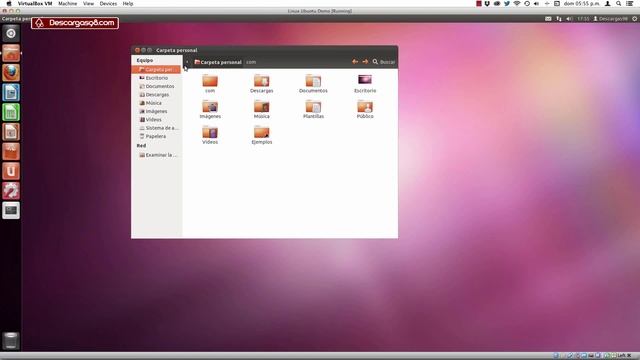Image resolution: width=640 pixels, height=360 pixels.
Task: Open the Descargas98 user menu in Ubuntu panel
Action: tap(610, 19)
